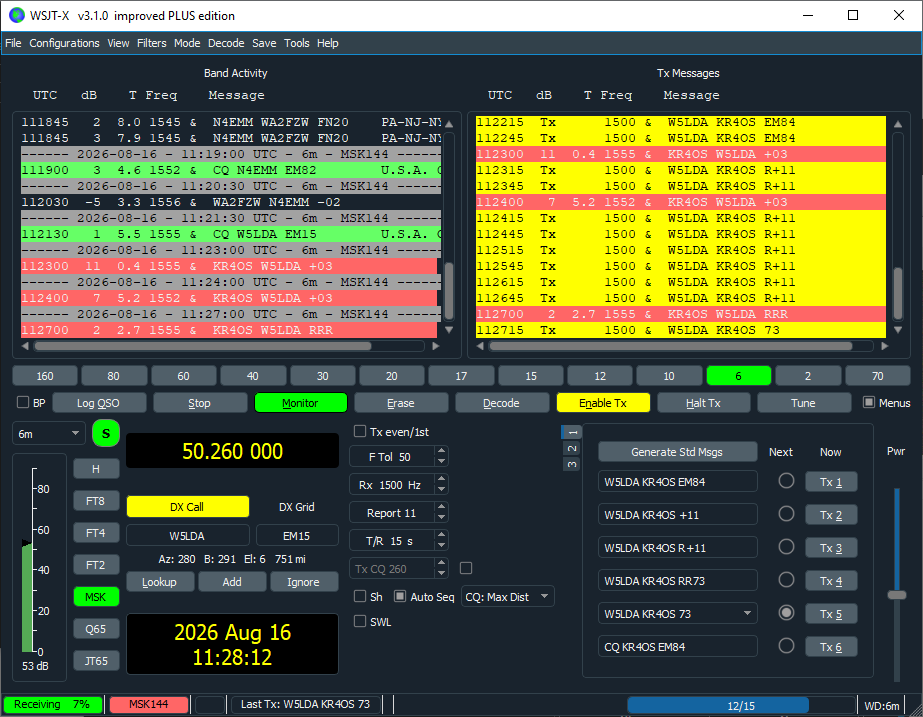
Task: Enable the SWL checkbox
Action: point(360,621)
